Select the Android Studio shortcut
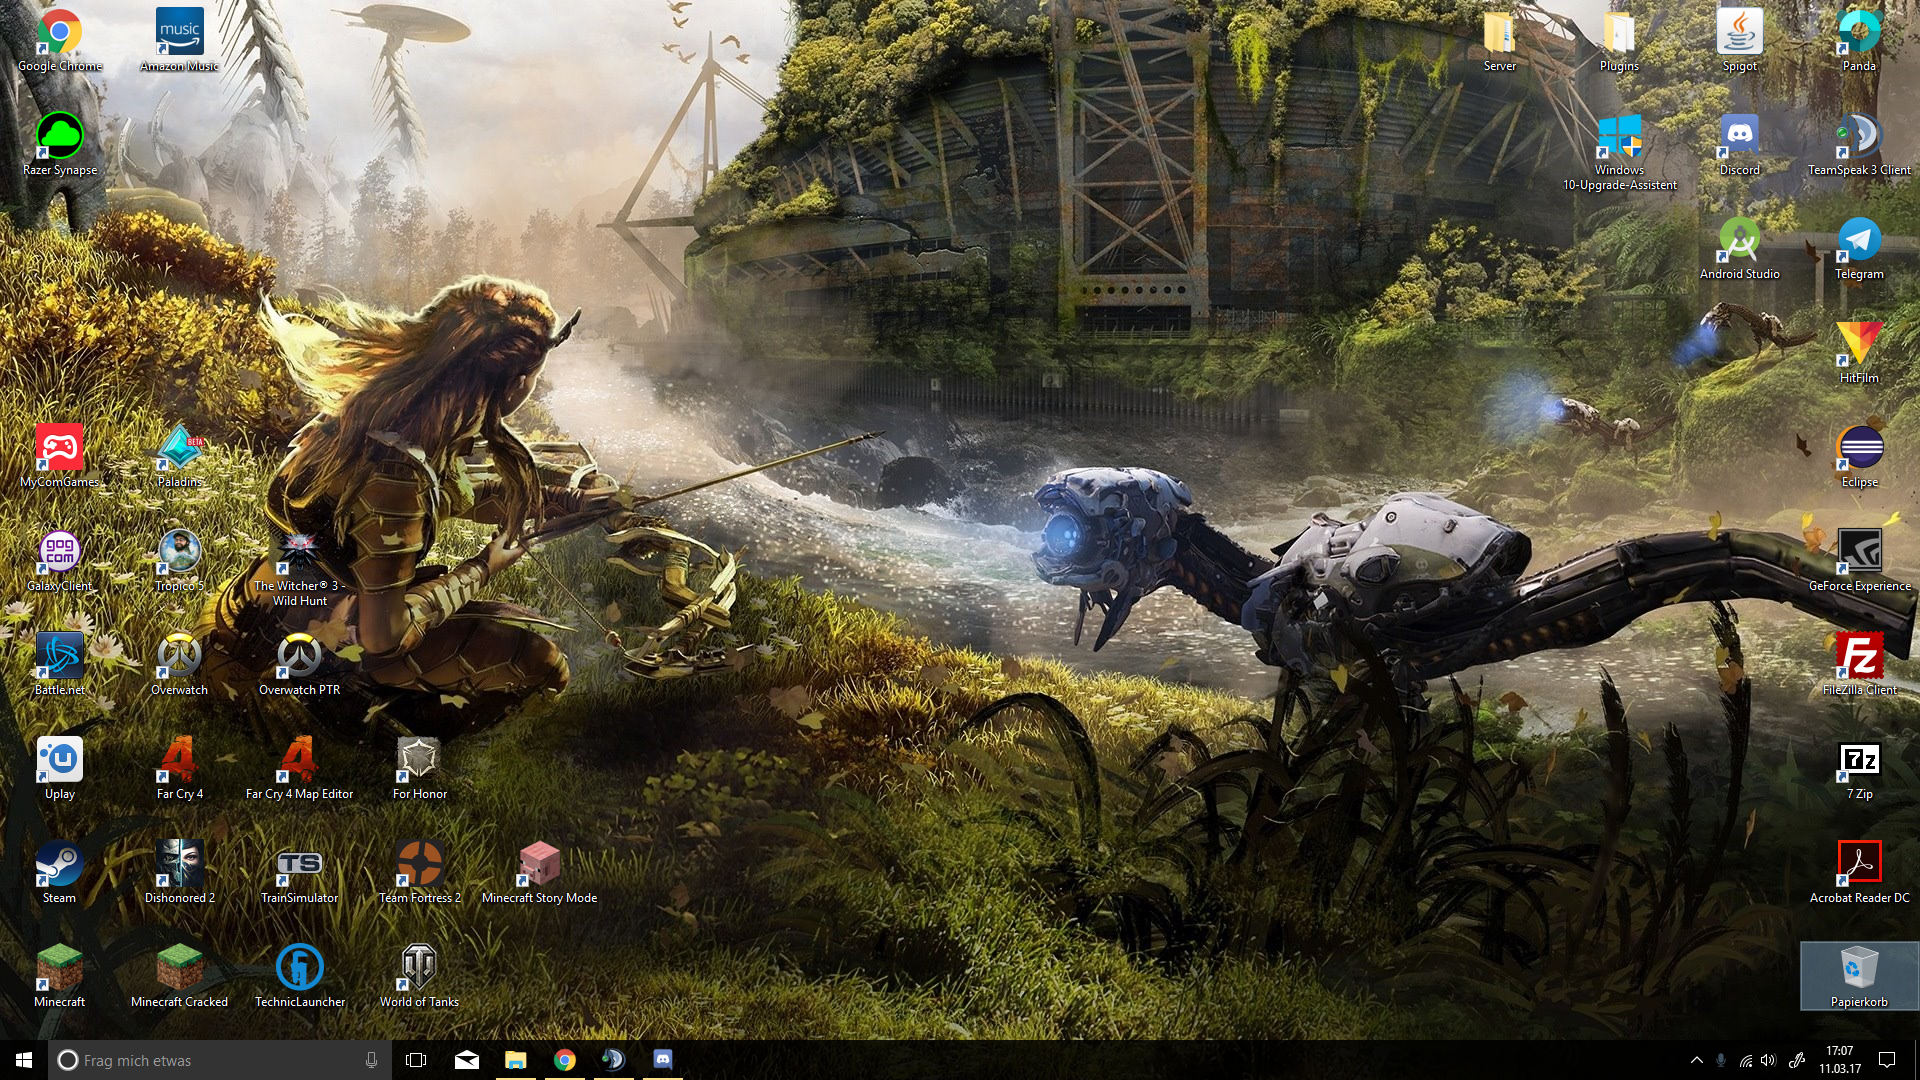This screenshot has height=1080, width=1920. click(x=1740, y=248)
